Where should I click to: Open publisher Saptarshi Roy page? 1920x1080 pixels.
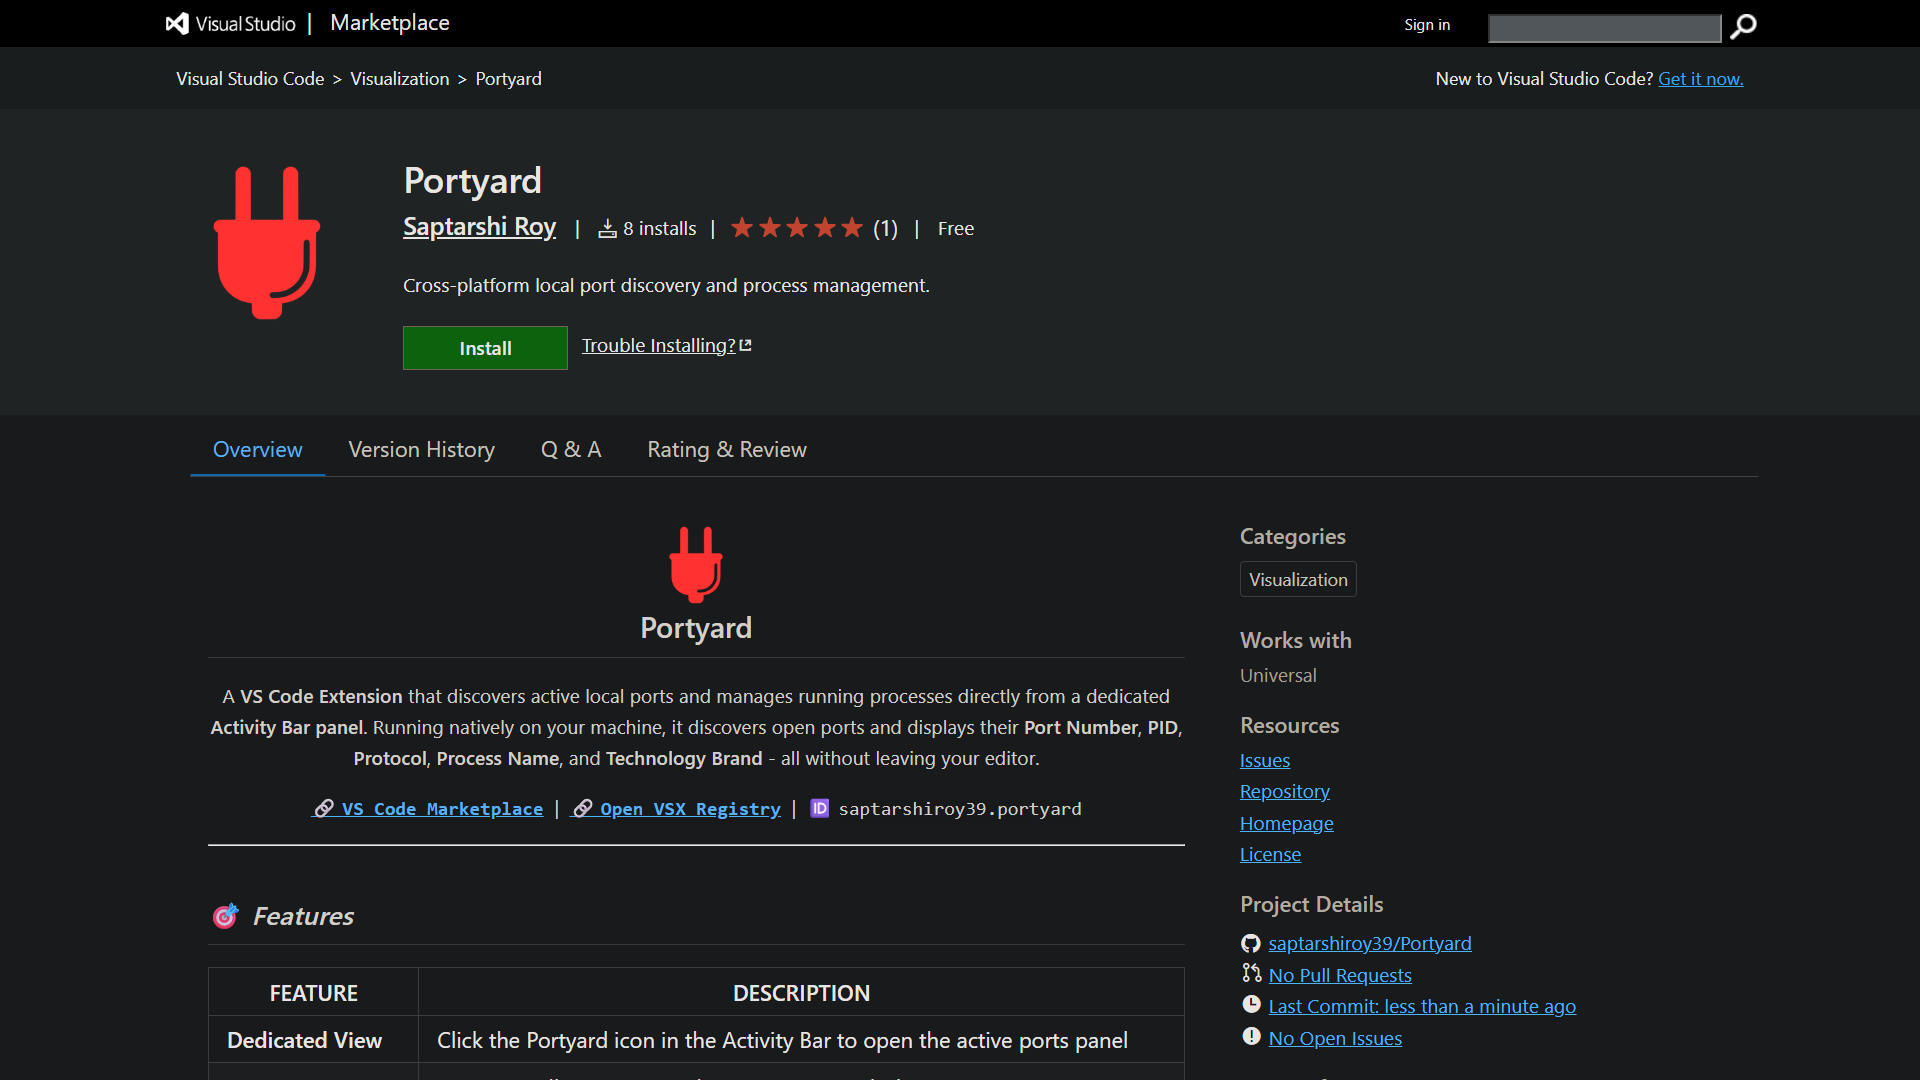(x=479, y=227)
